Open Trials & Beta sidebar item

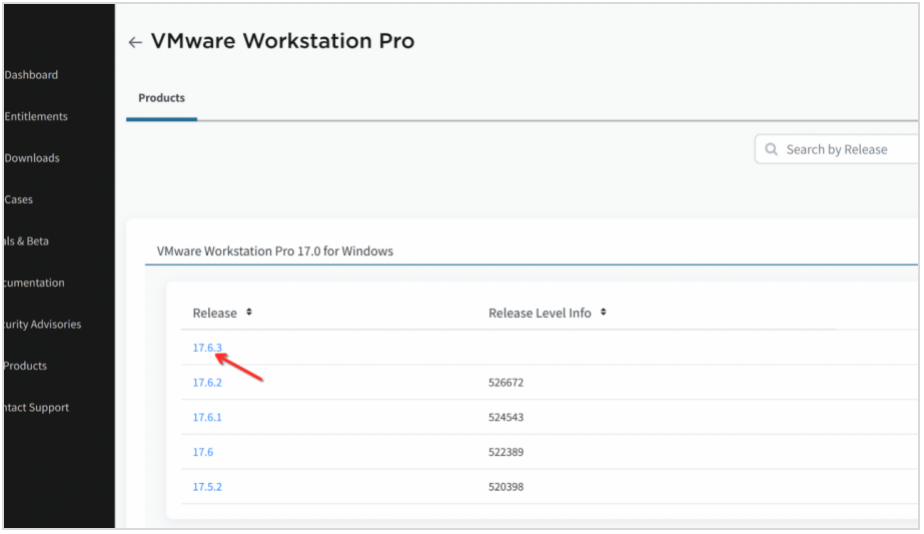tap(26, 241)
